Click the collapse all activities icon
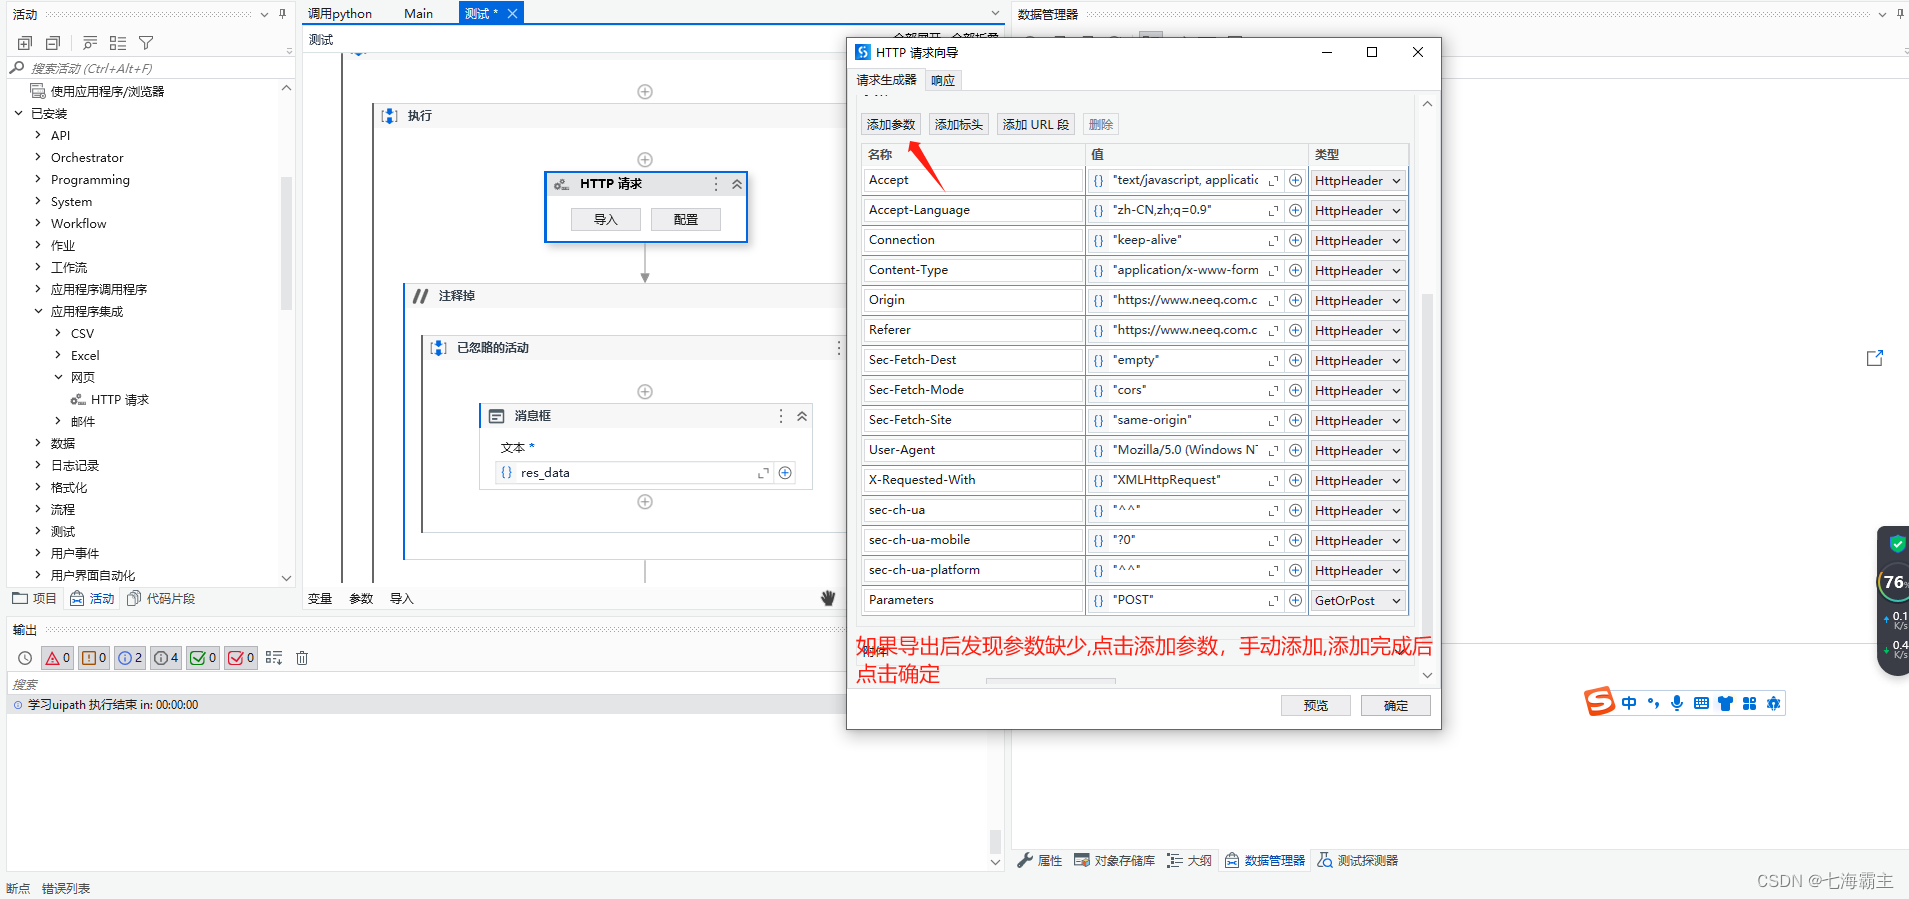The height and width of the screenshot is (899, 1909). coord(53,43)
